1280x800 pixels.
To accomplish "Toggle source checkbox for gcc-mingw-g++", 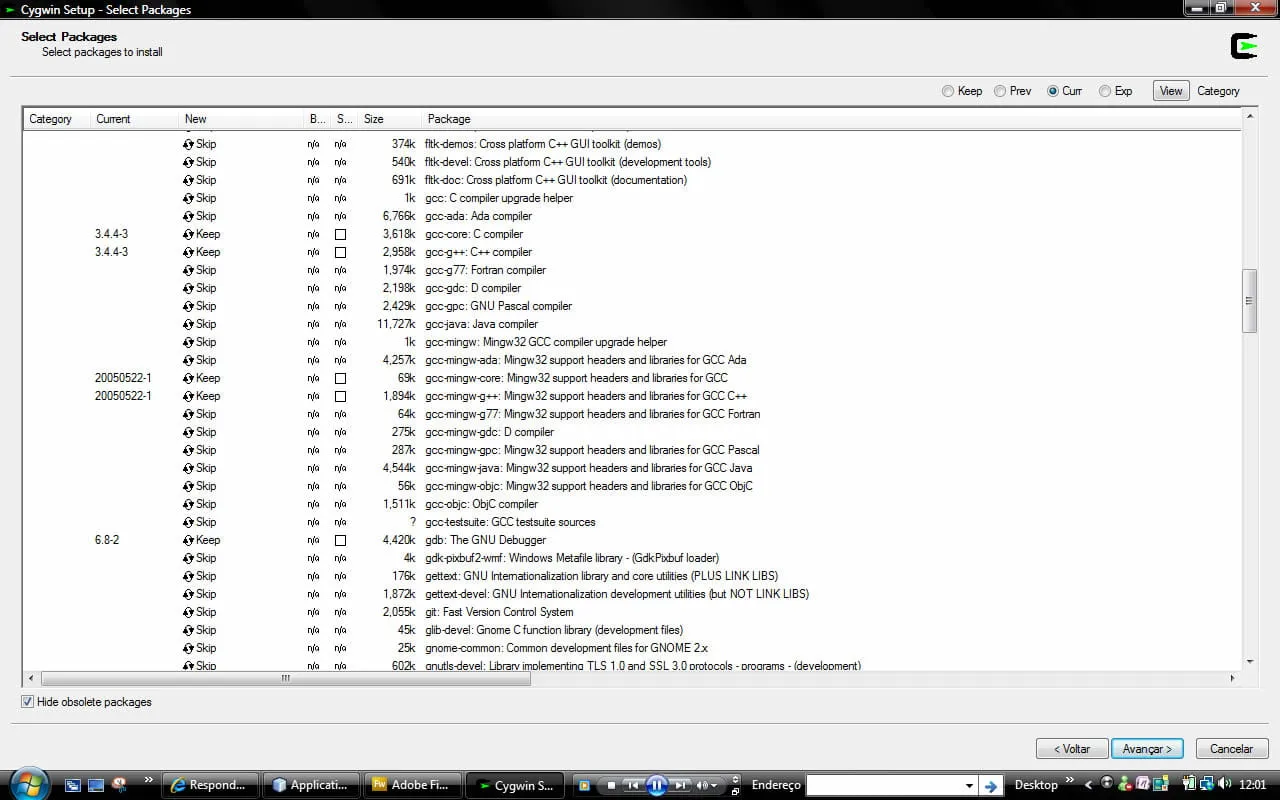I will [340, 397].
